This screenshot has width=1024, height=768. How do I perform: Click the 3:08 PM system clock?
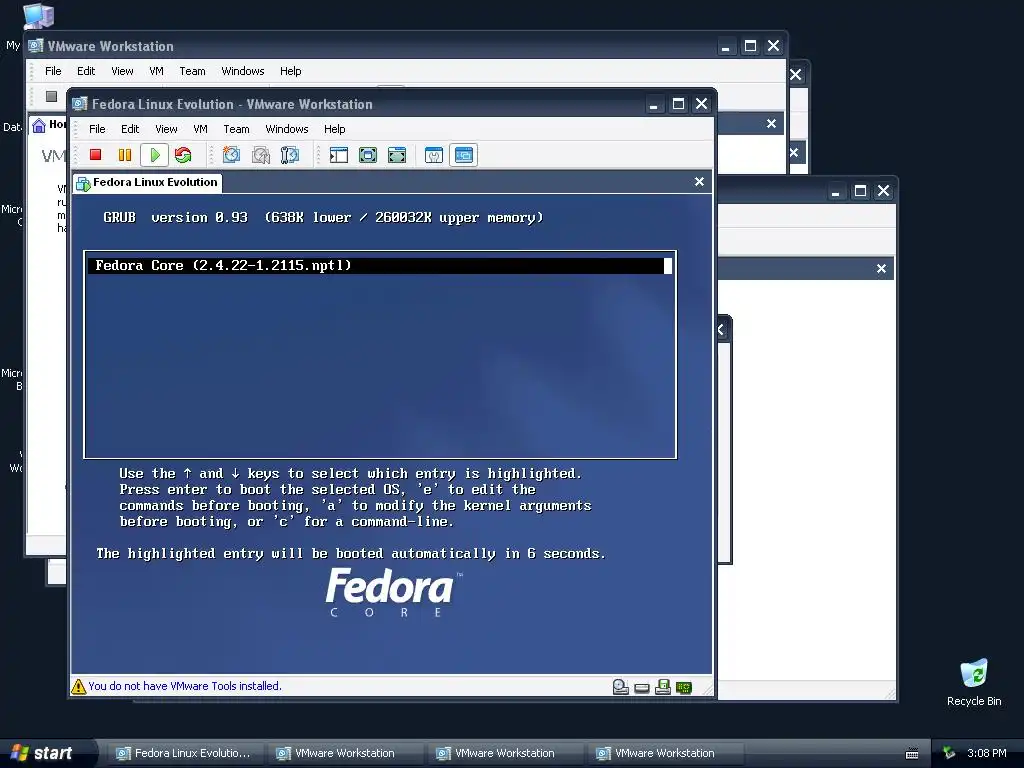click(986, 753)
